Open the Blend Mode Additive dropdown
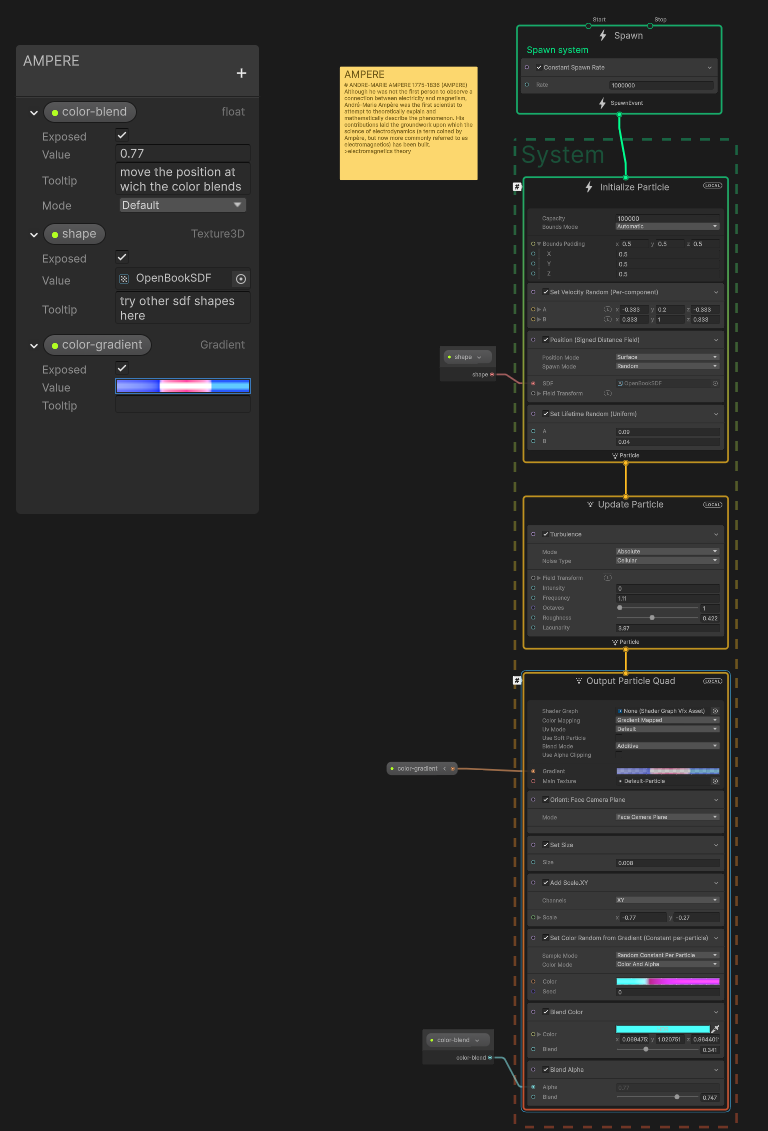This screenshot has height=1131, width=768. [x=667, y=746]
